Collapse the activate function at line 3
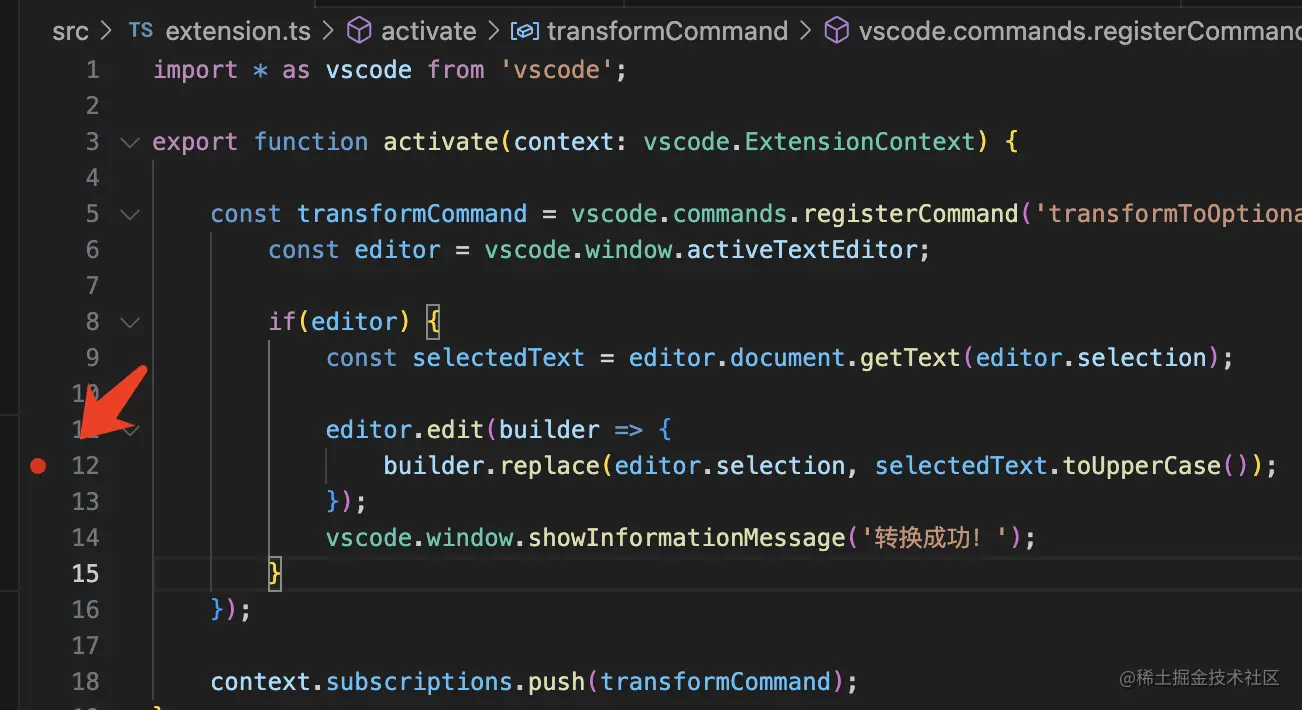1302x710 pixels. tap(129, 142)
